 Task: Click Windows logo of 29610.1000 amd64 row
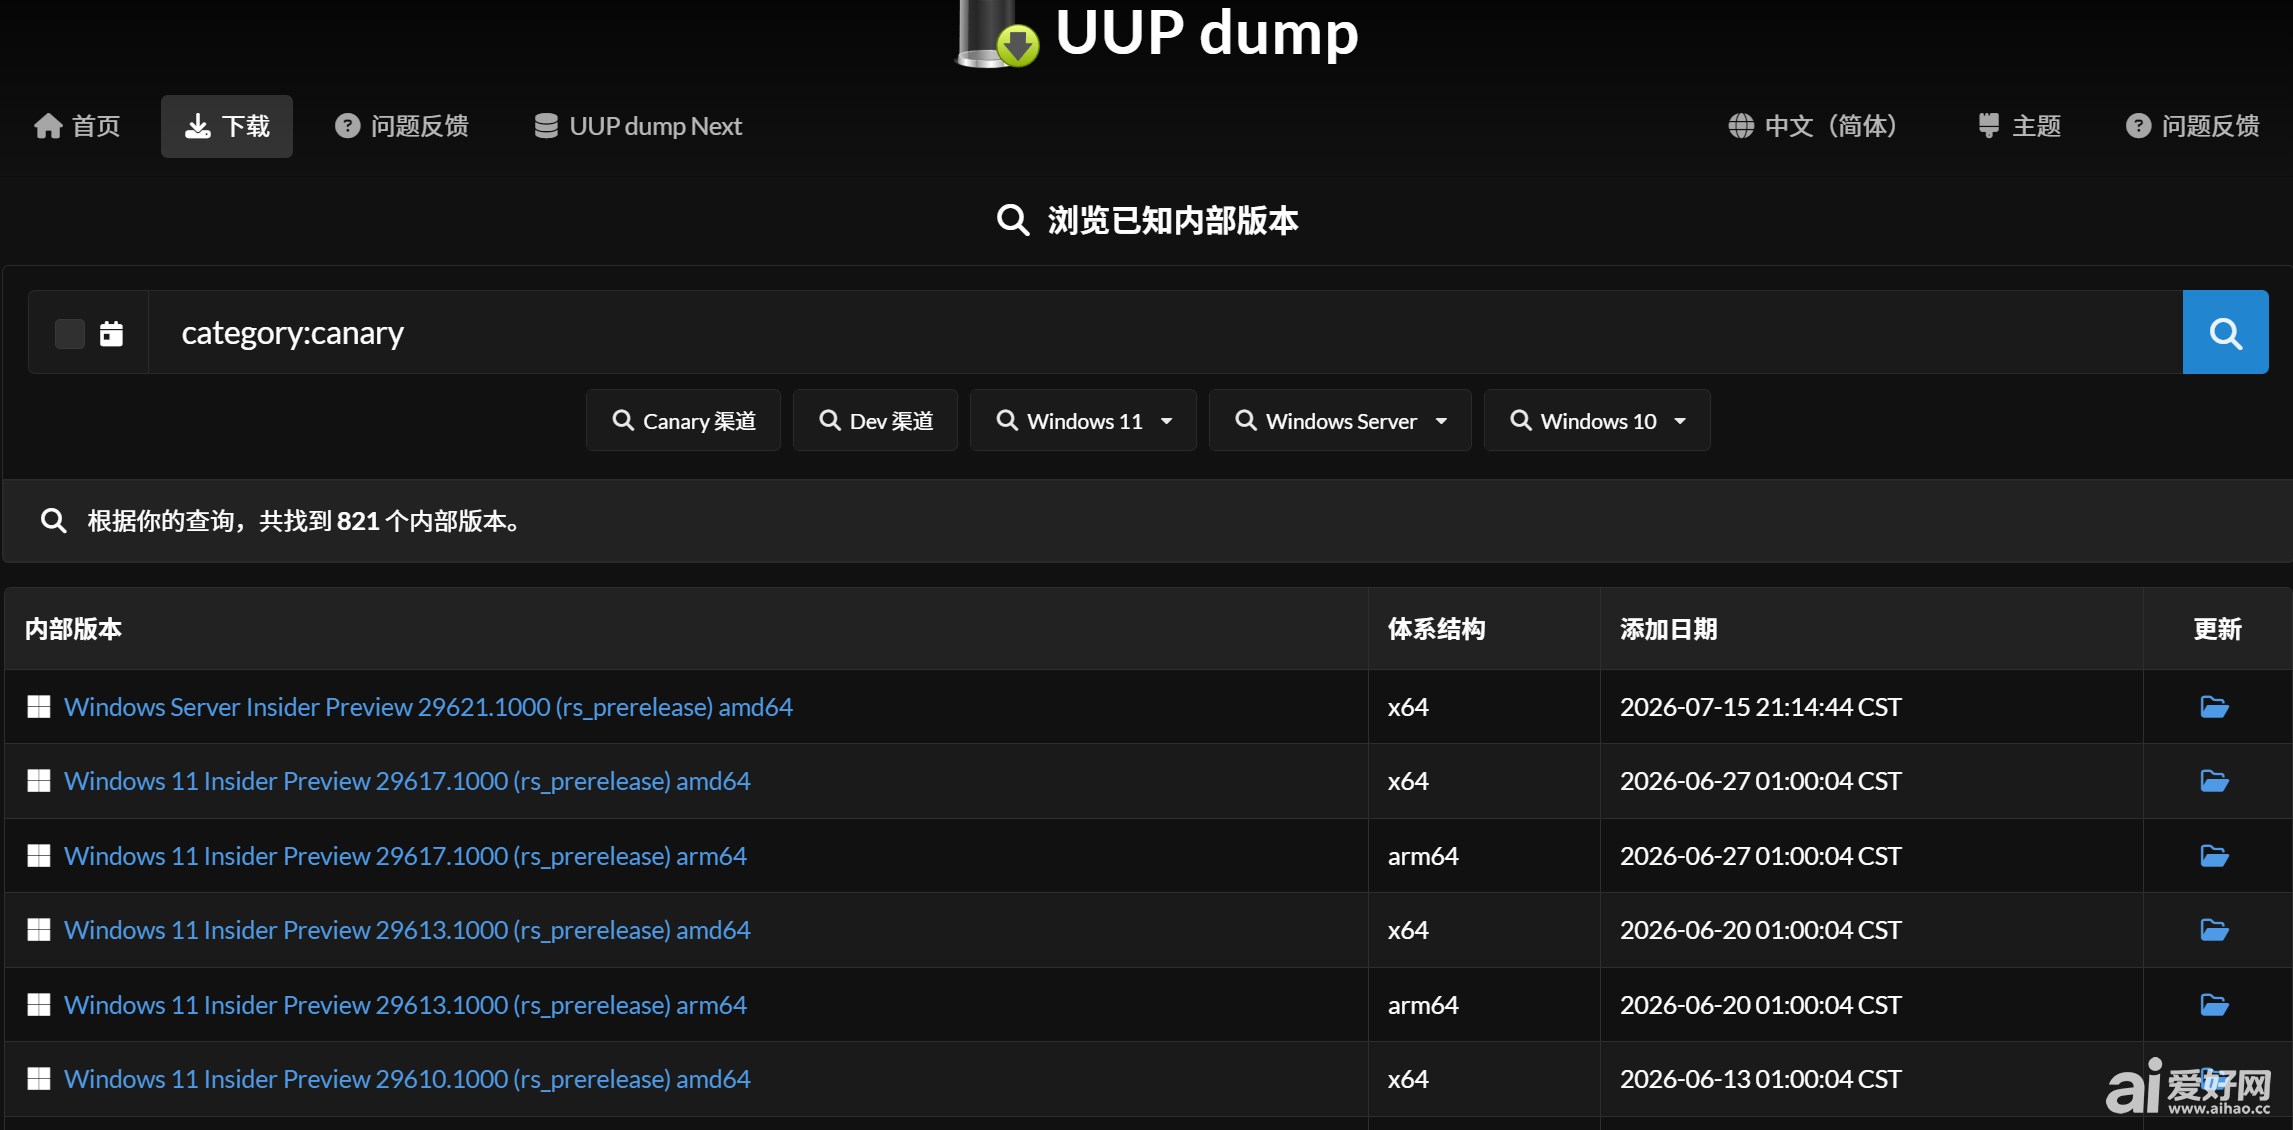pyautogui.click(x=39, y=1079)
